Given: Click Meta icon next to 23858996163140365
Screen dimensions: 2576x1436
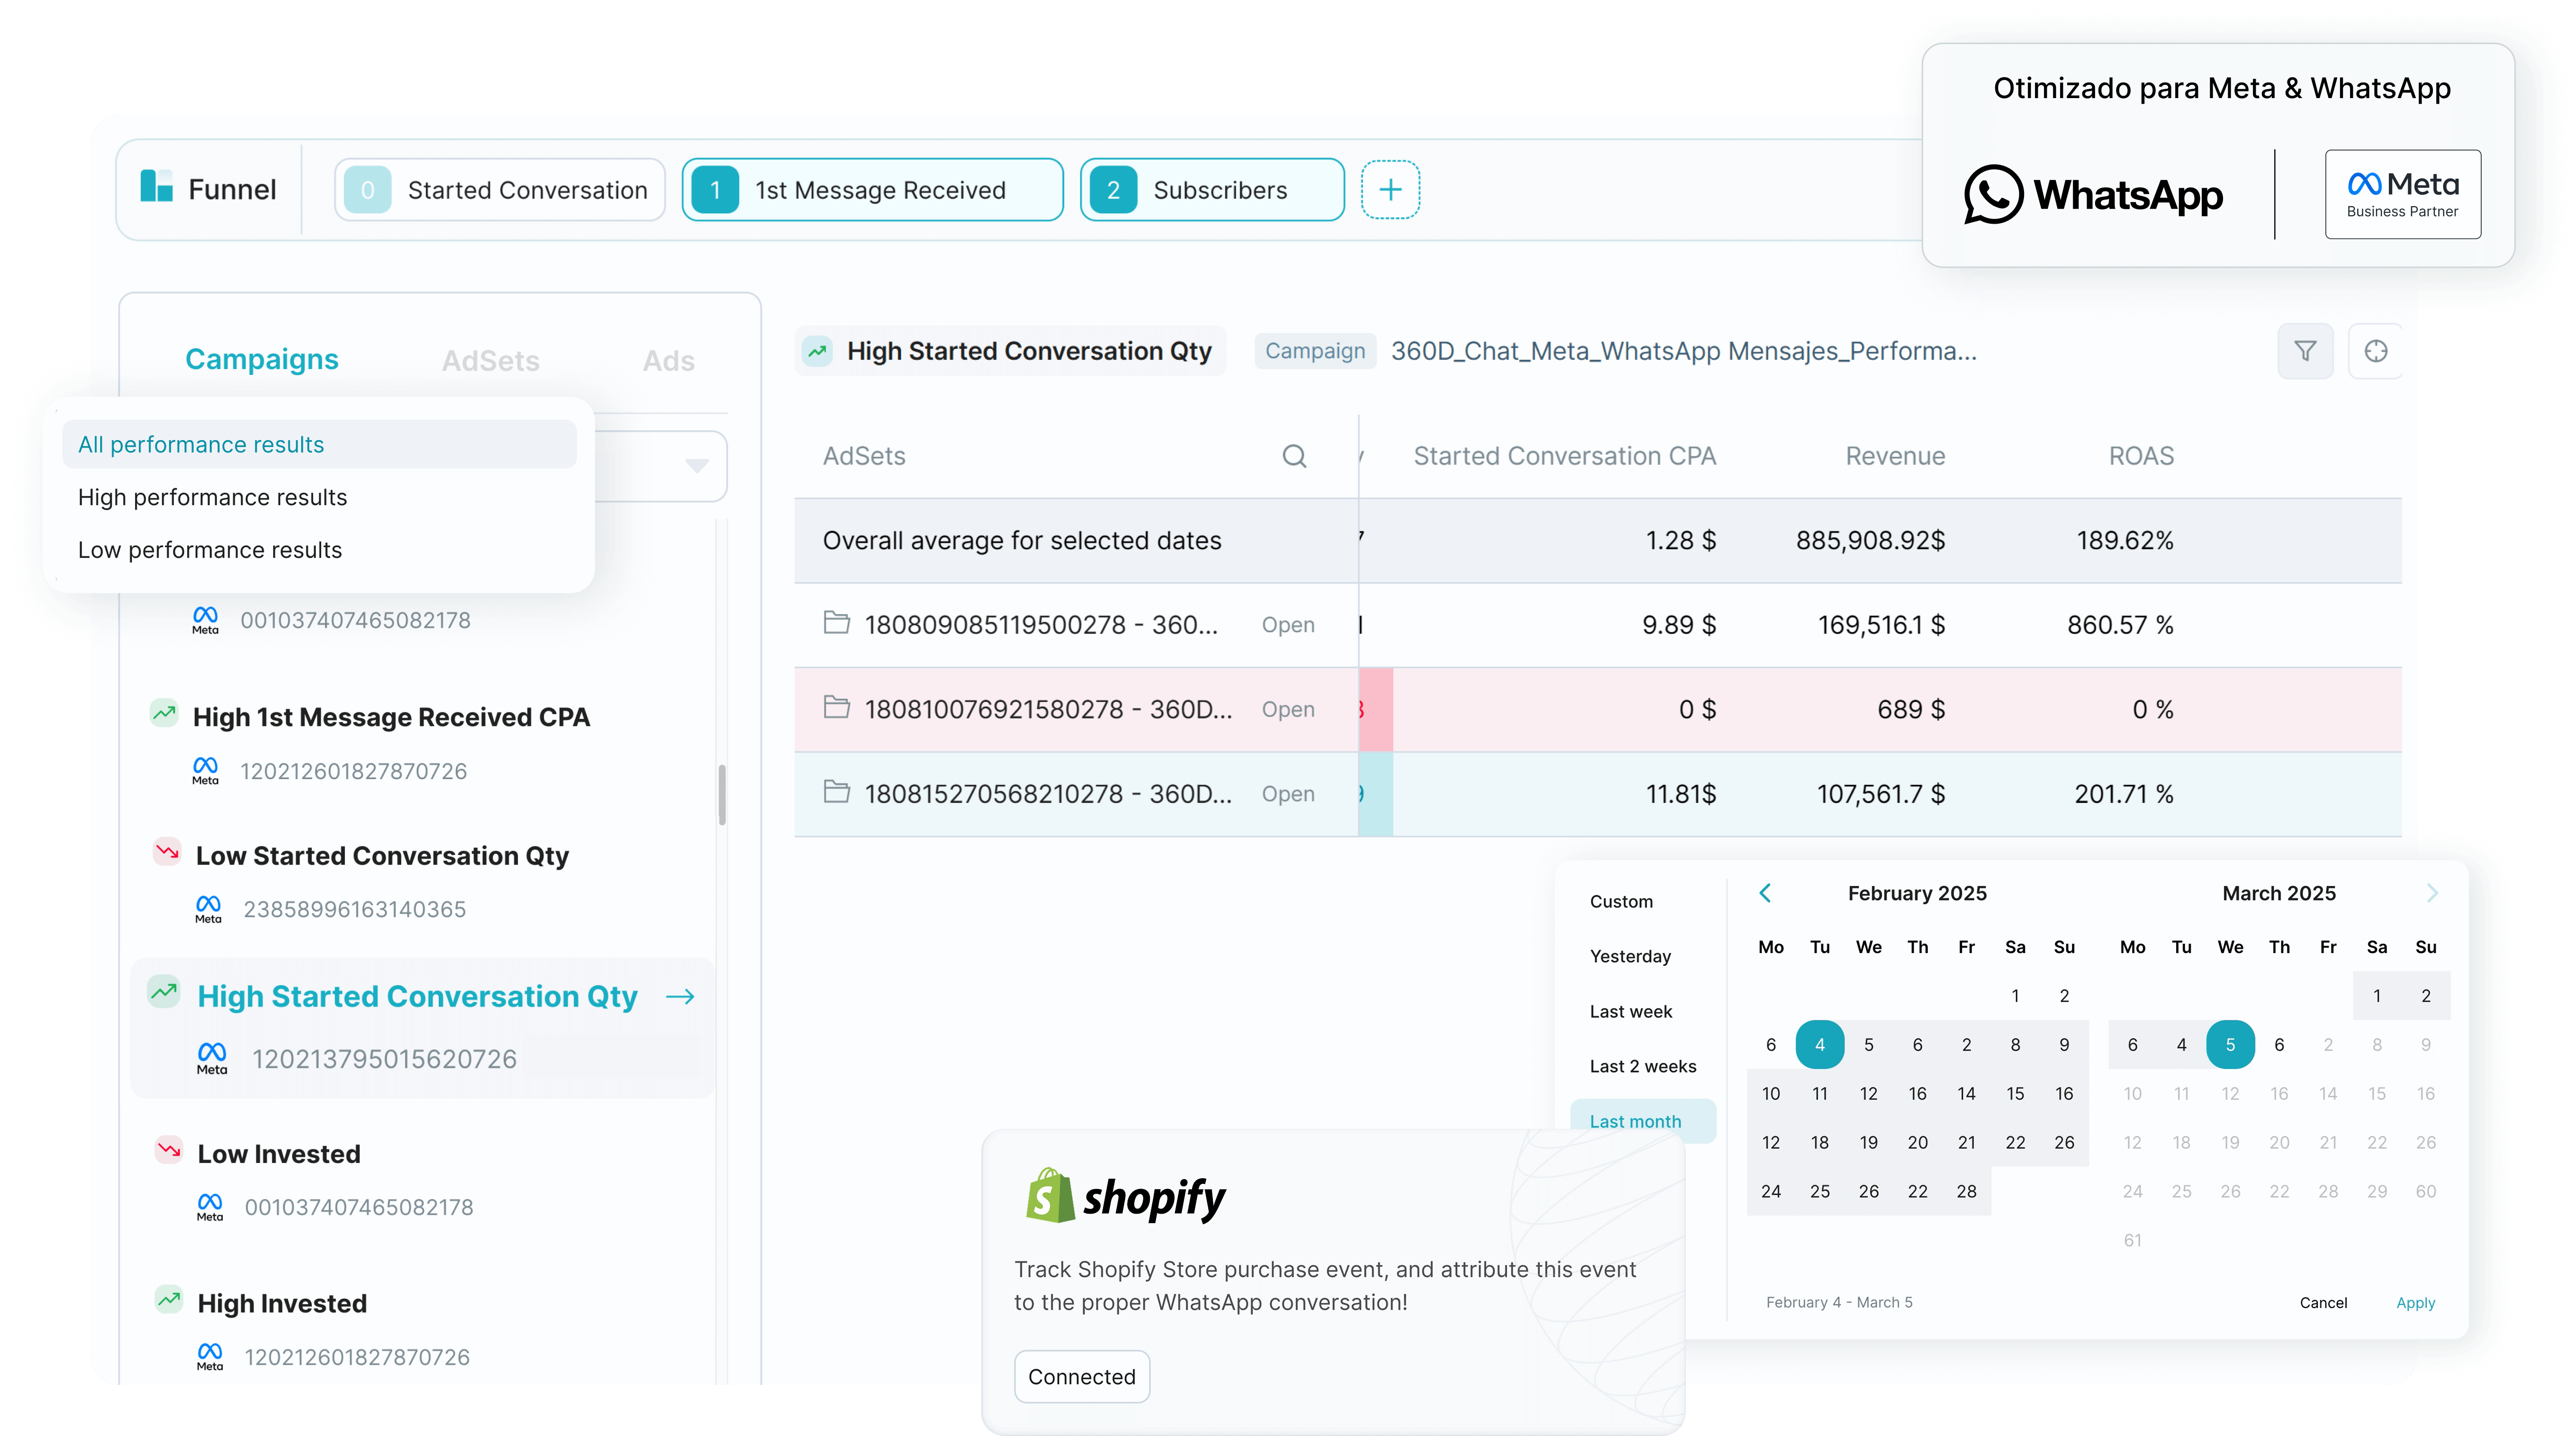Looking at the screenshot, I should pyautogui.click(x=208, y=909).
